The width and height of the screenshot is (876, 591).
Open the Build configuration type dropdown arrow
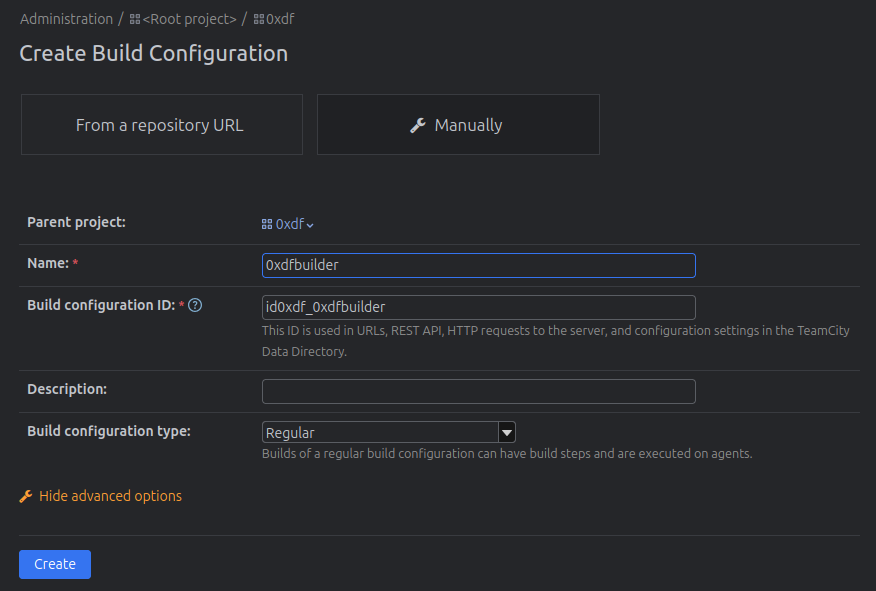[x=507, y=433]
